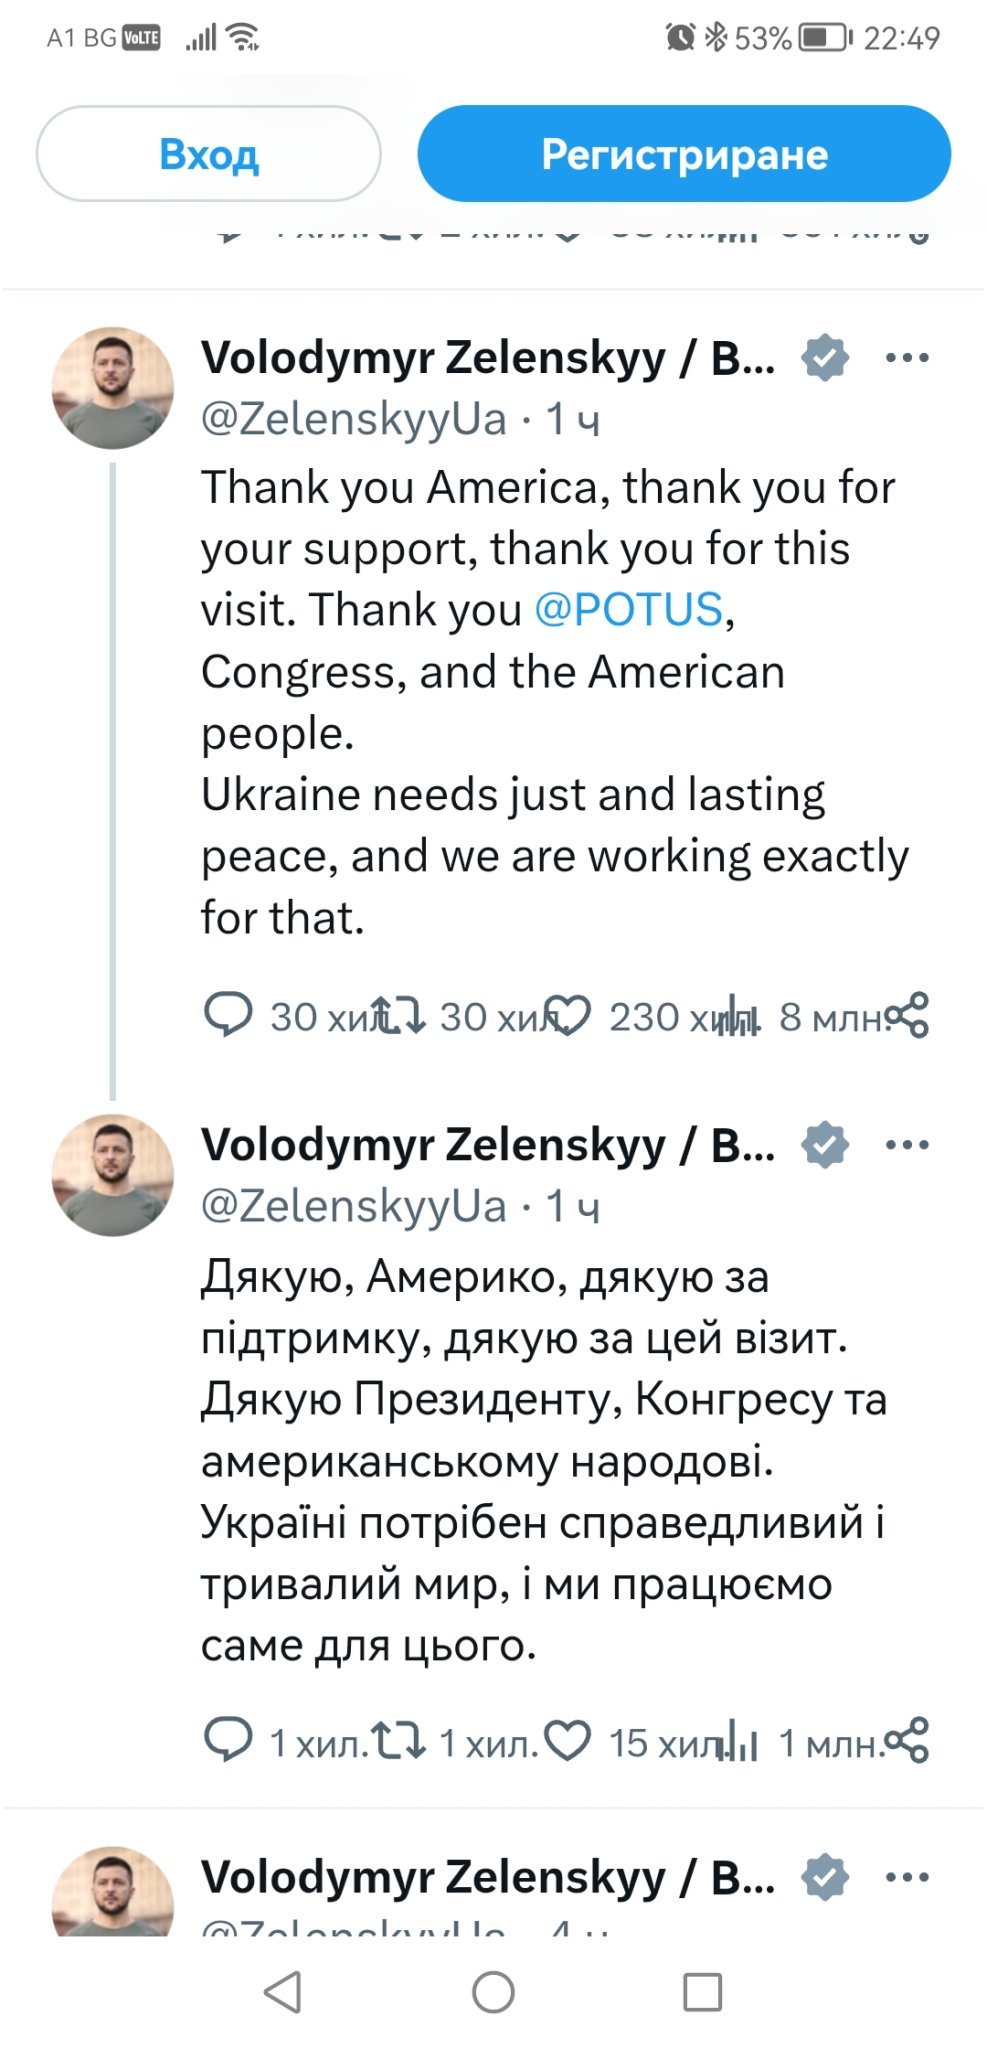The height and width of the screenshot is (2048, 987).
Task: View analytics of the English tweet
Action: coord(740,1016)
